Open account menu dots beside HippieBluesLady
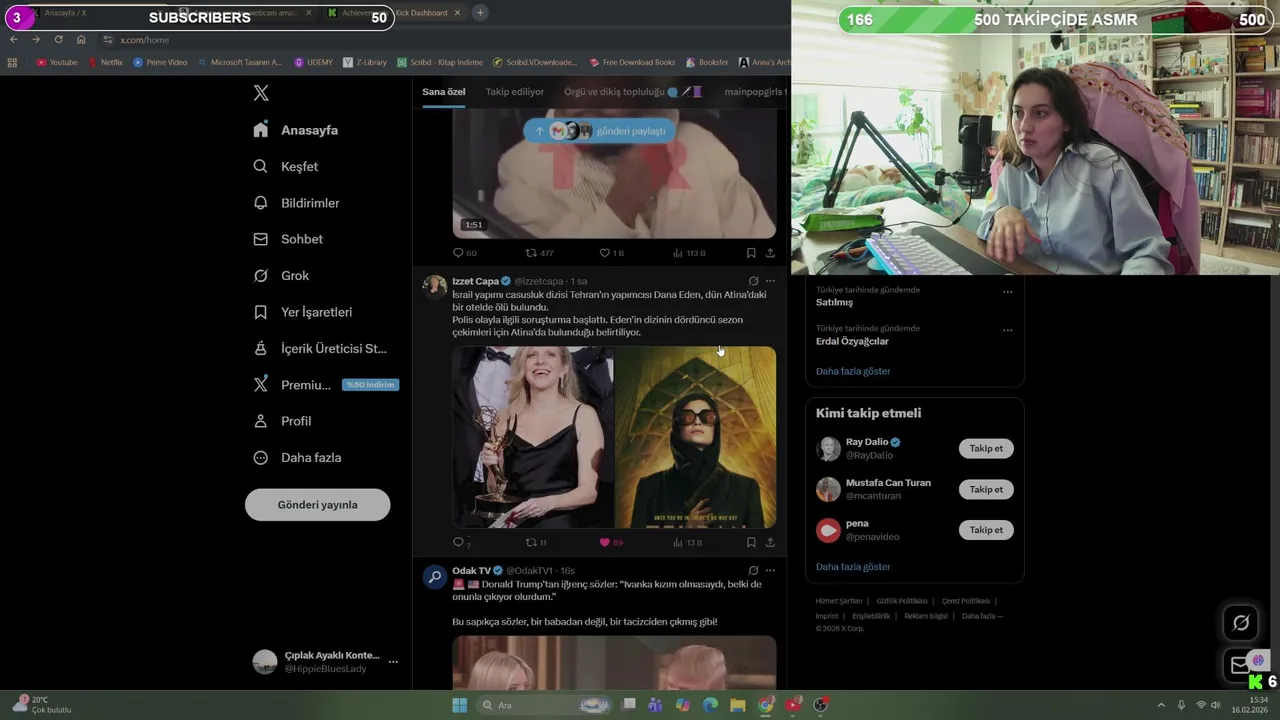Image resolution: width=1280 pixels, height=720 pixels. [393, 662]
